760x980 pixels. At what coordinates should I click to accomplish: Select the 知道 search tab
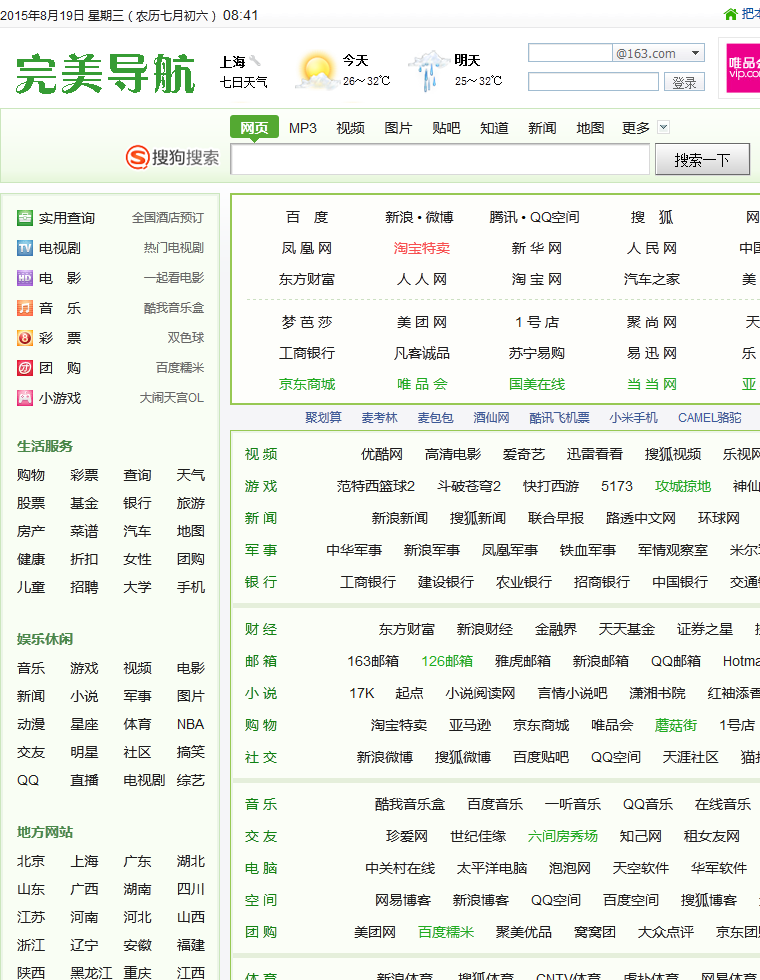494,128
